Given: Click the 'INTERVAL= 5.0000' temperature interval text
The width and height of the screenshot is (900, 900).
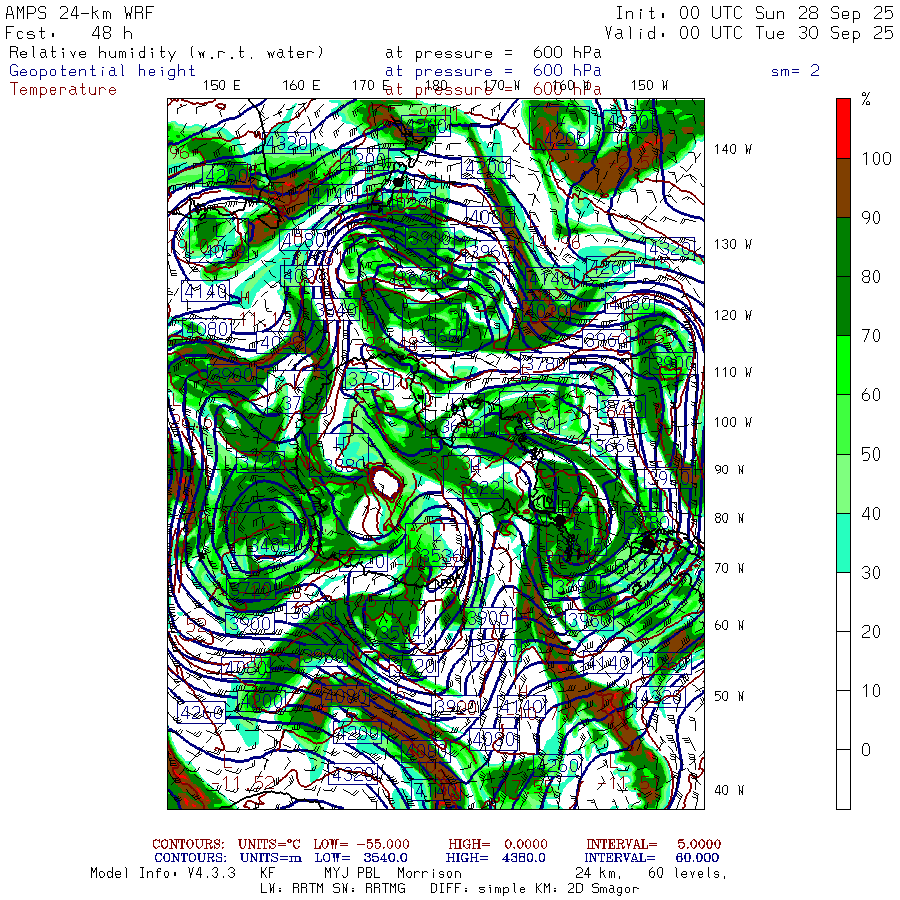Looking at the screenshot, I should (653, 844).
